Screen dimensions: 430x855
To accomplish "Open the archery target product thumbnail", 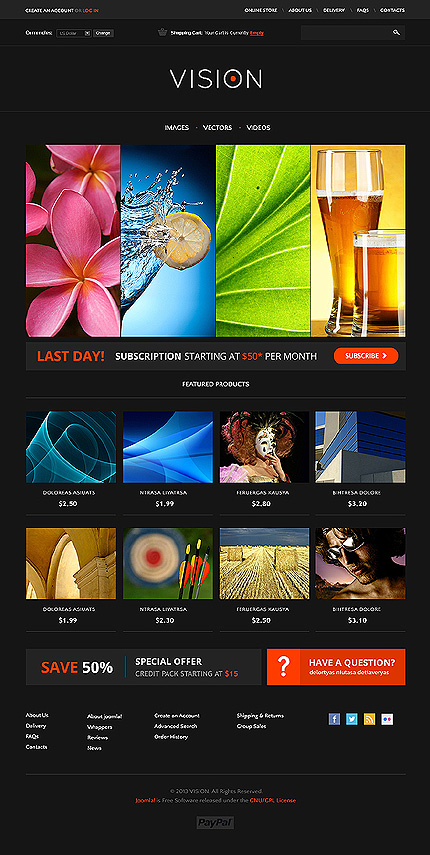I will (x=168, y=563).
